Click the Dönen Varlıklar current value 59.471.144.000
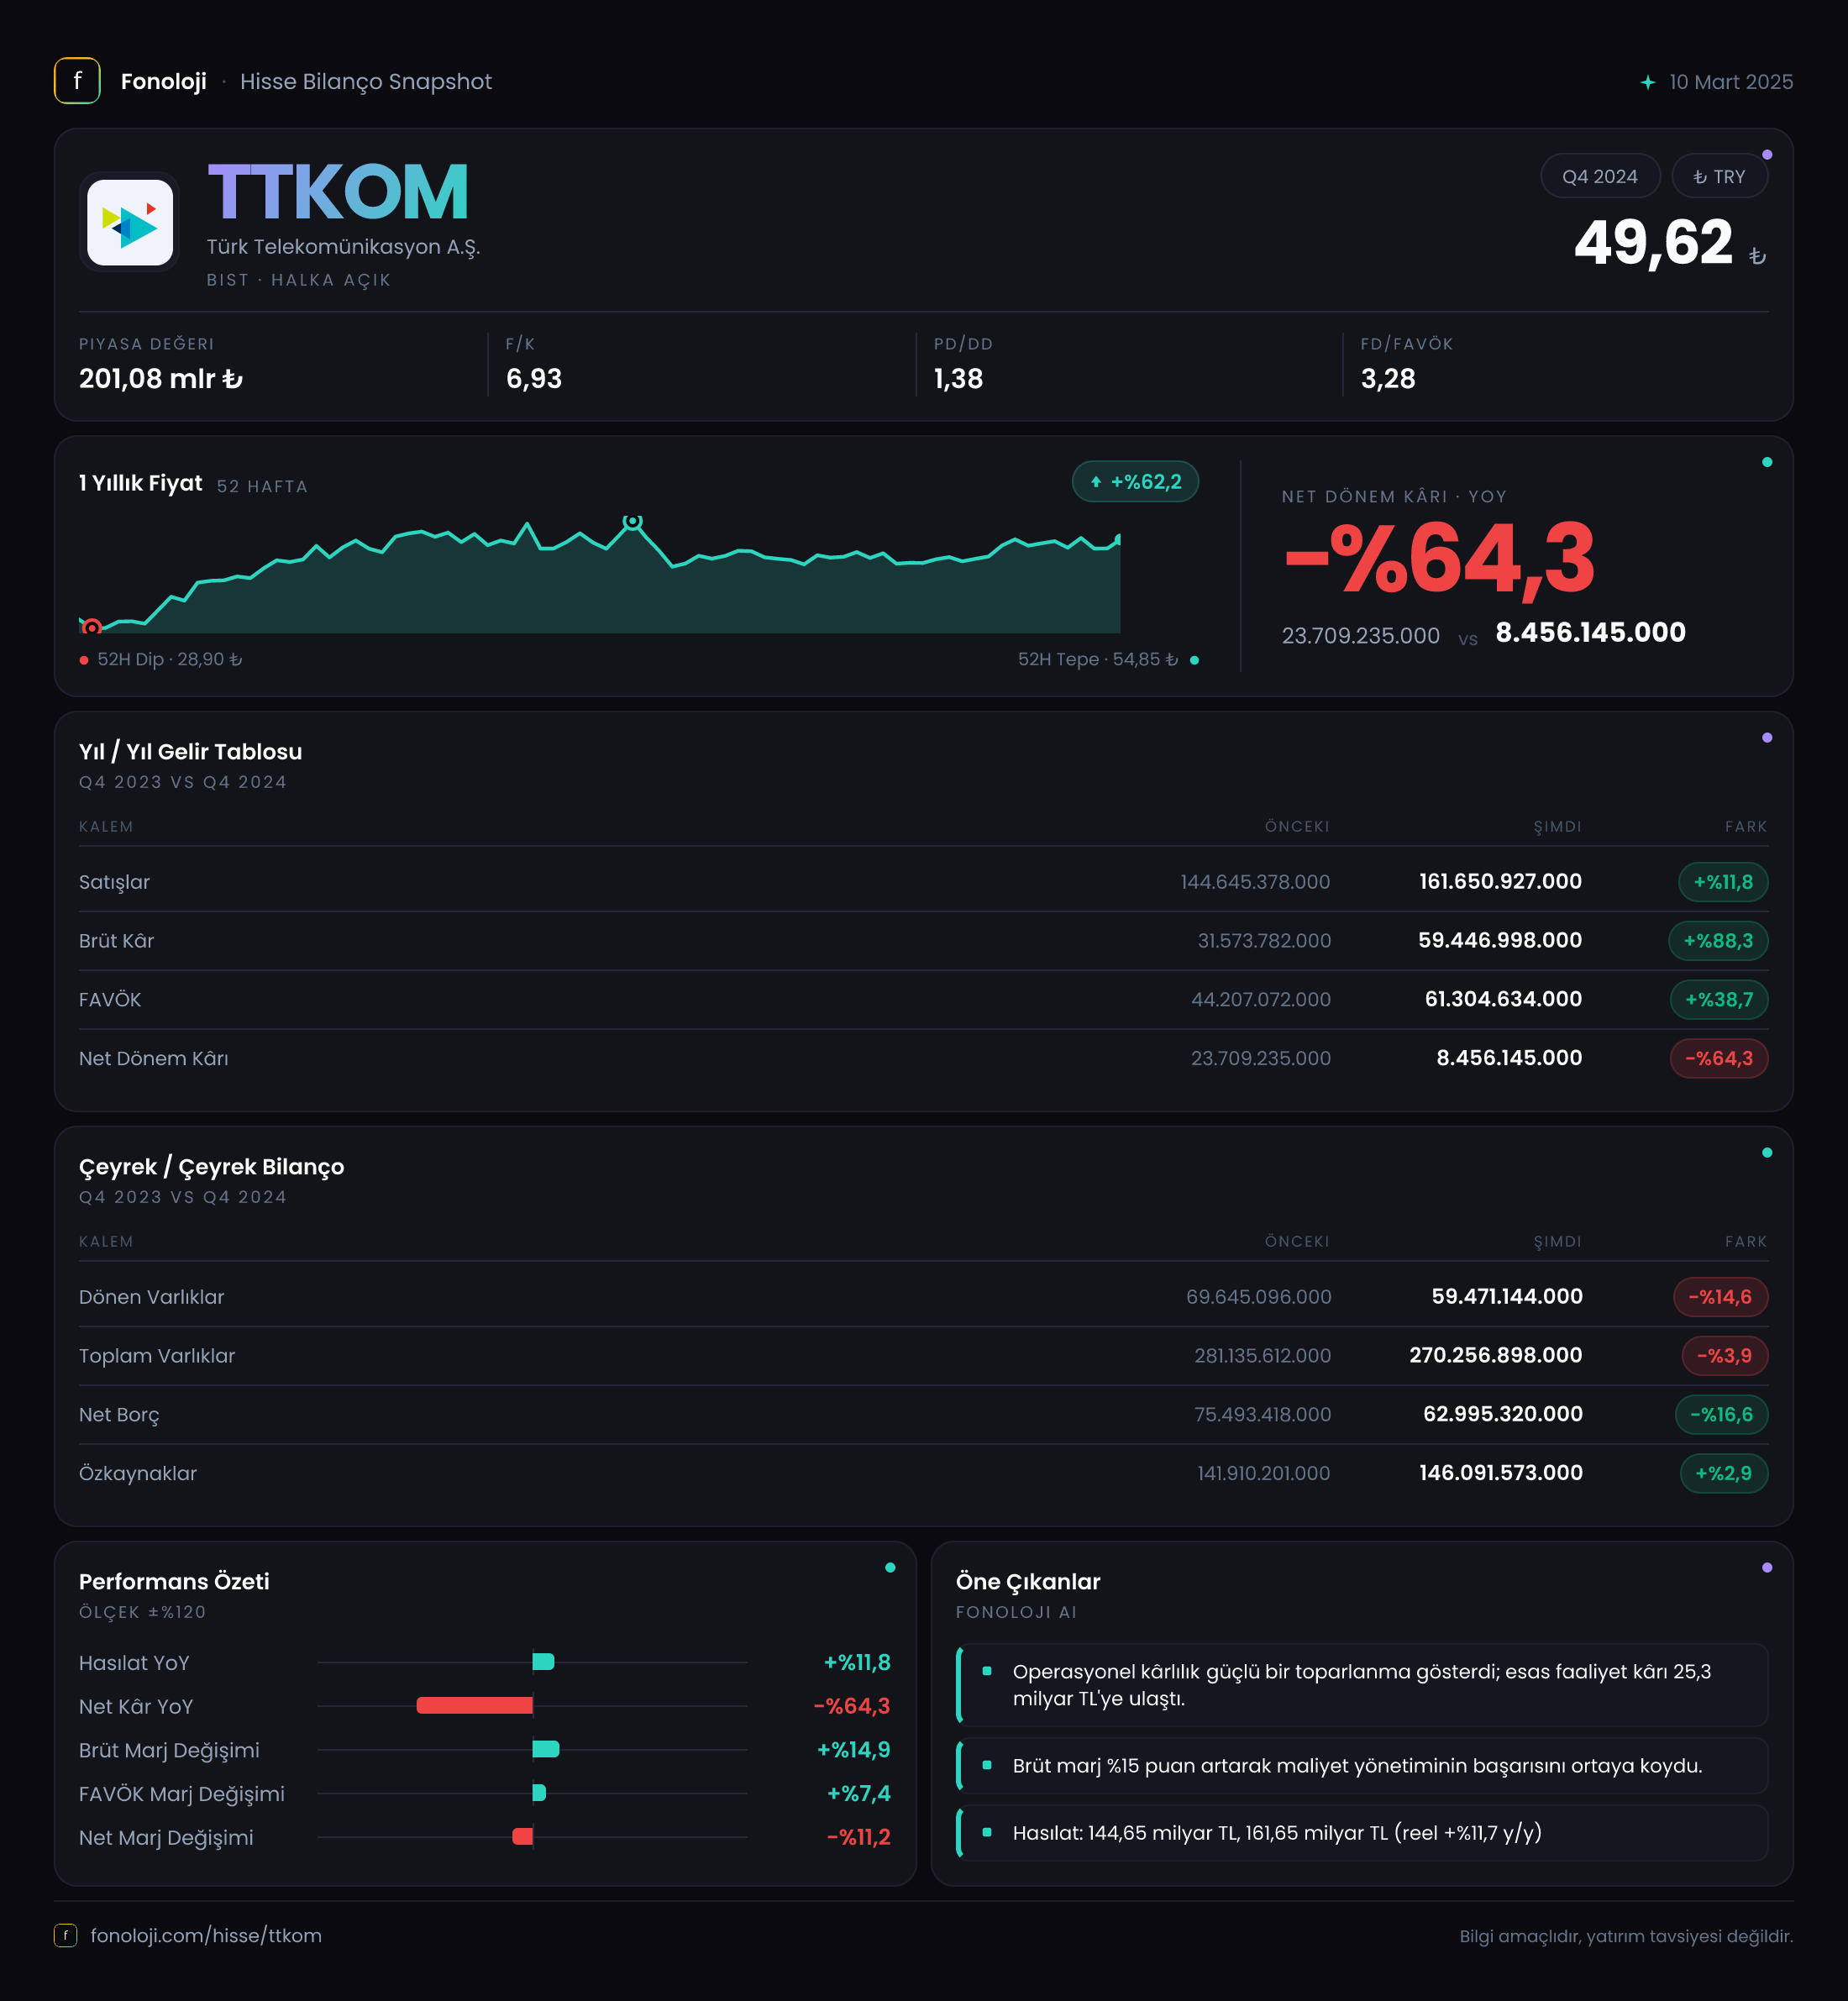 (1507, 1297)
